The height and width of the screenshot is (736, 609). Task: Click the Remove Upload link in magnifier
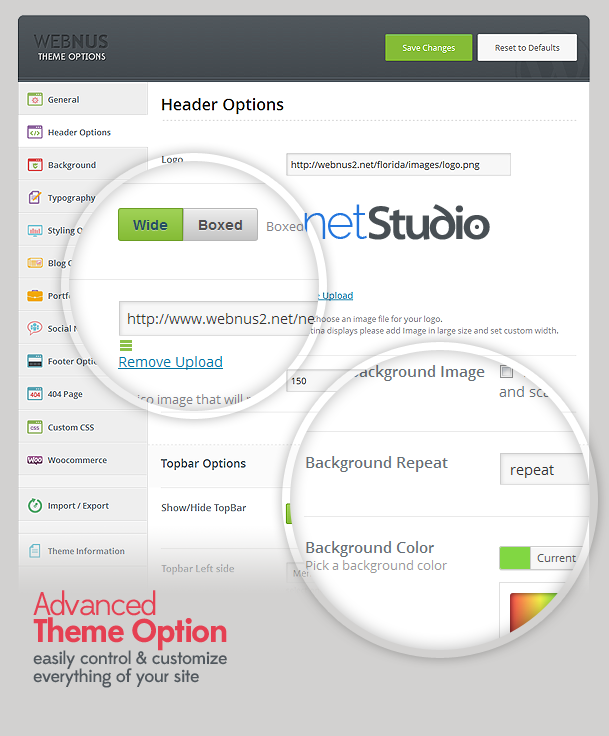(170, 362)
